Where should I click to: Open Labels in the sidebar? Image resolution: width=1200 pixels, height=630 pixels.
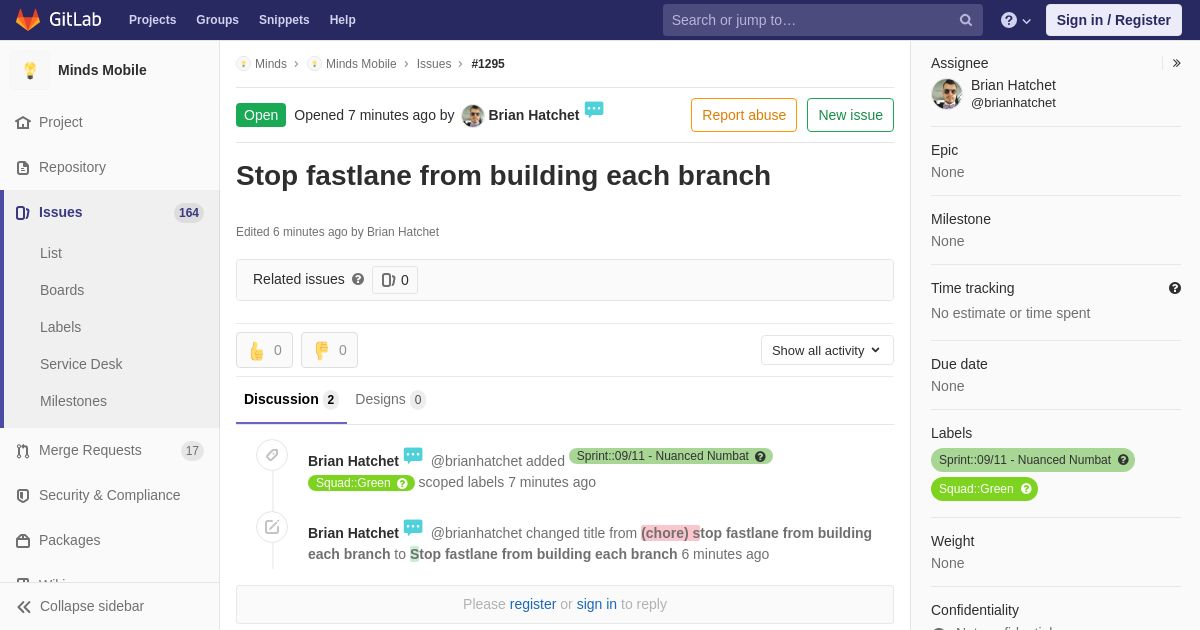[x=61, y=327]
